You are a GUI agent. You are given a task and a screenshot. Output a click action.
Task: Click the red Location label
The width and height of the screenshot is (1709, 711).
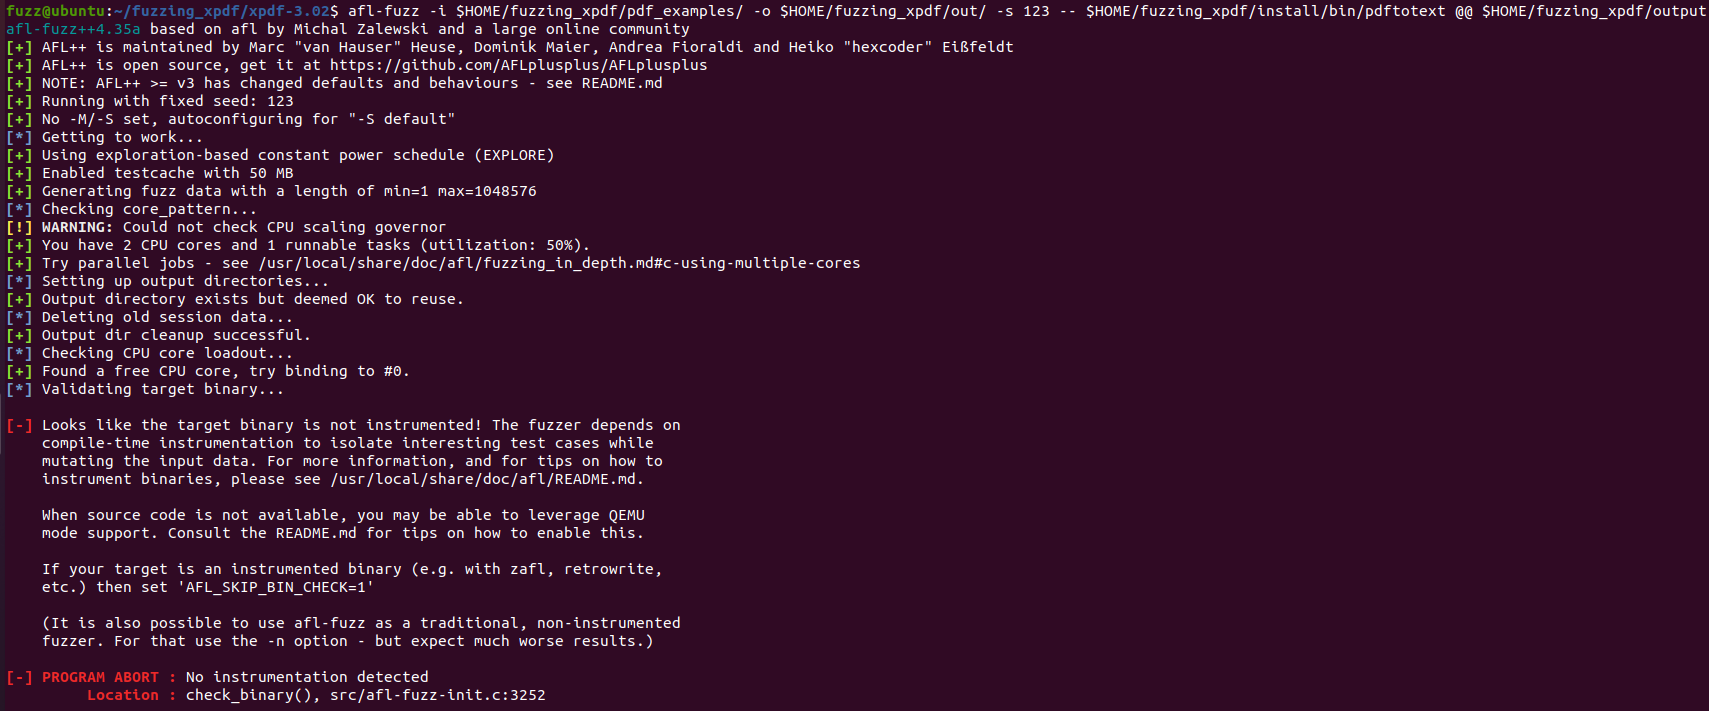coord(122,695)
